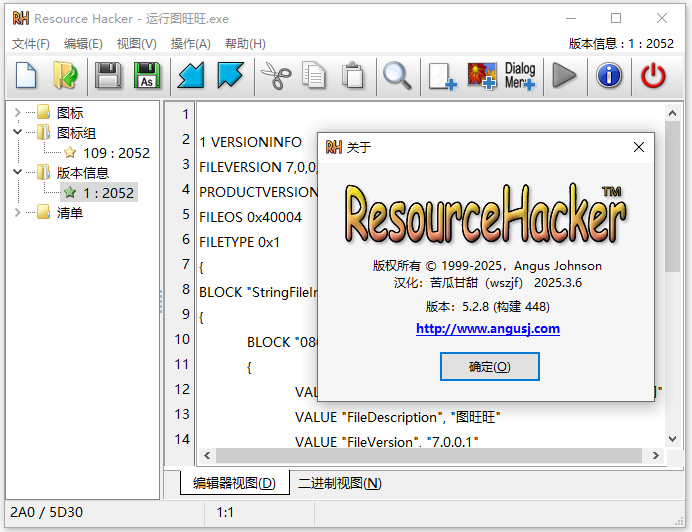Select the 109 : 2052 tree item
The height and width of the screenshot is (532, 692).
click(x=117, y=153)
